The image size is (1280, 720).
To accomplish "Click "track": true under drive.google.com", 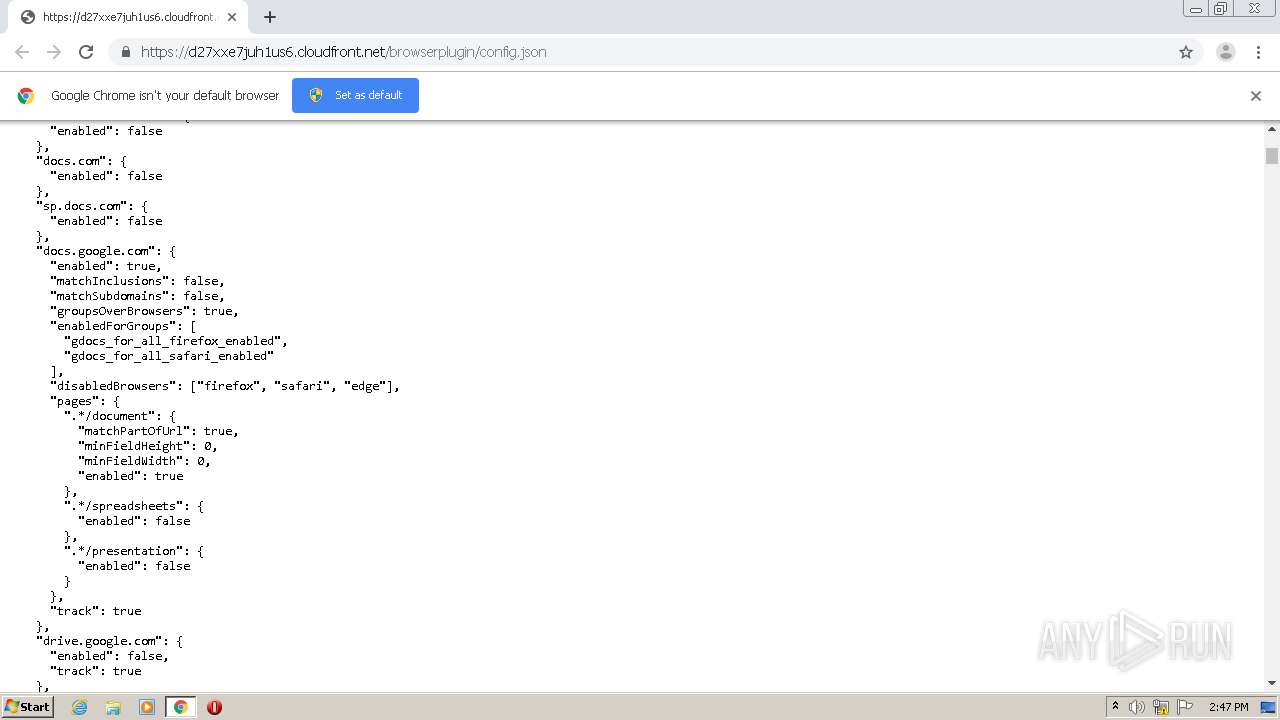I will coord(96,671).
